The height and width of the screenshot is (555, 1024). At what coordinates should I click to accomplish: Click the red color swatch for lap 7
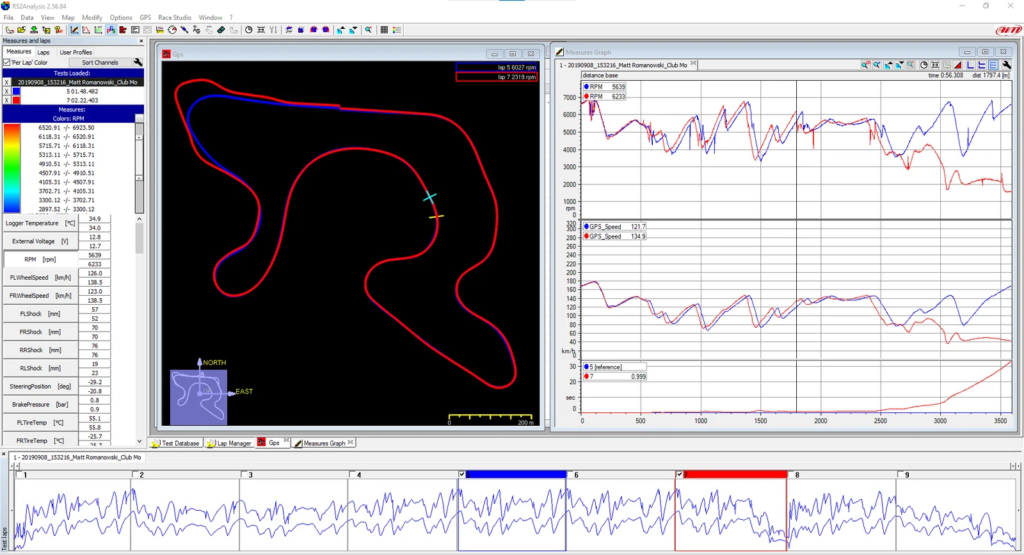pos(16,101)
